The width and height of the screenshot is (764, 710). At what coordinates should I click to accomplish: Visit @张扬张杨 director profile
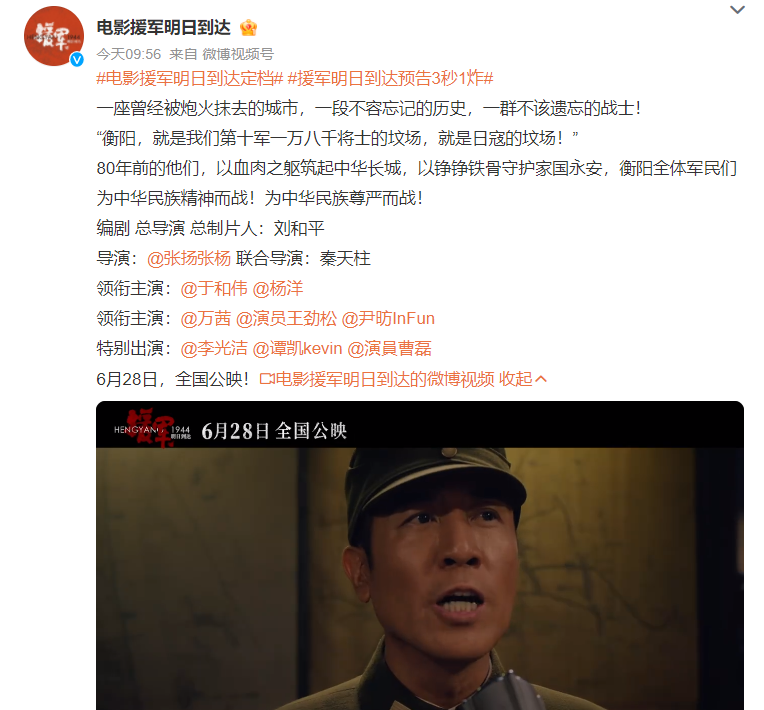(189, 258)
